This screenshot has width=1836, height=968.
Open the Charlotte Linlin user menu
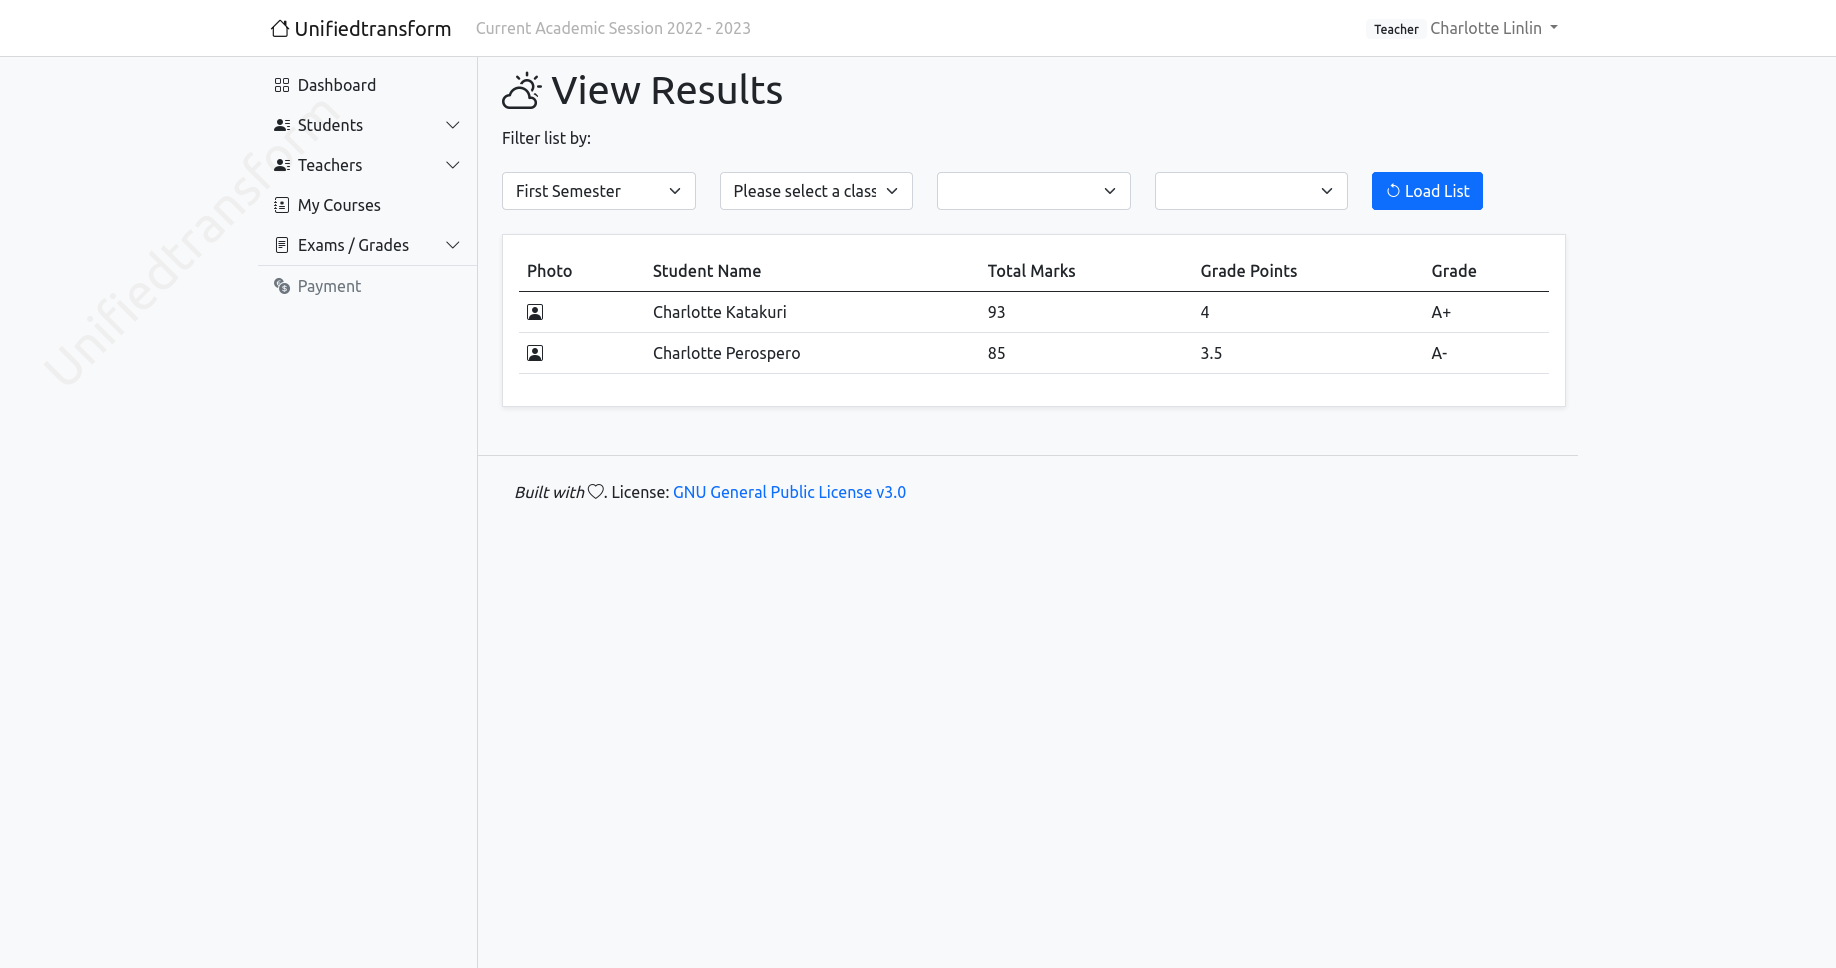(1494, 28)
